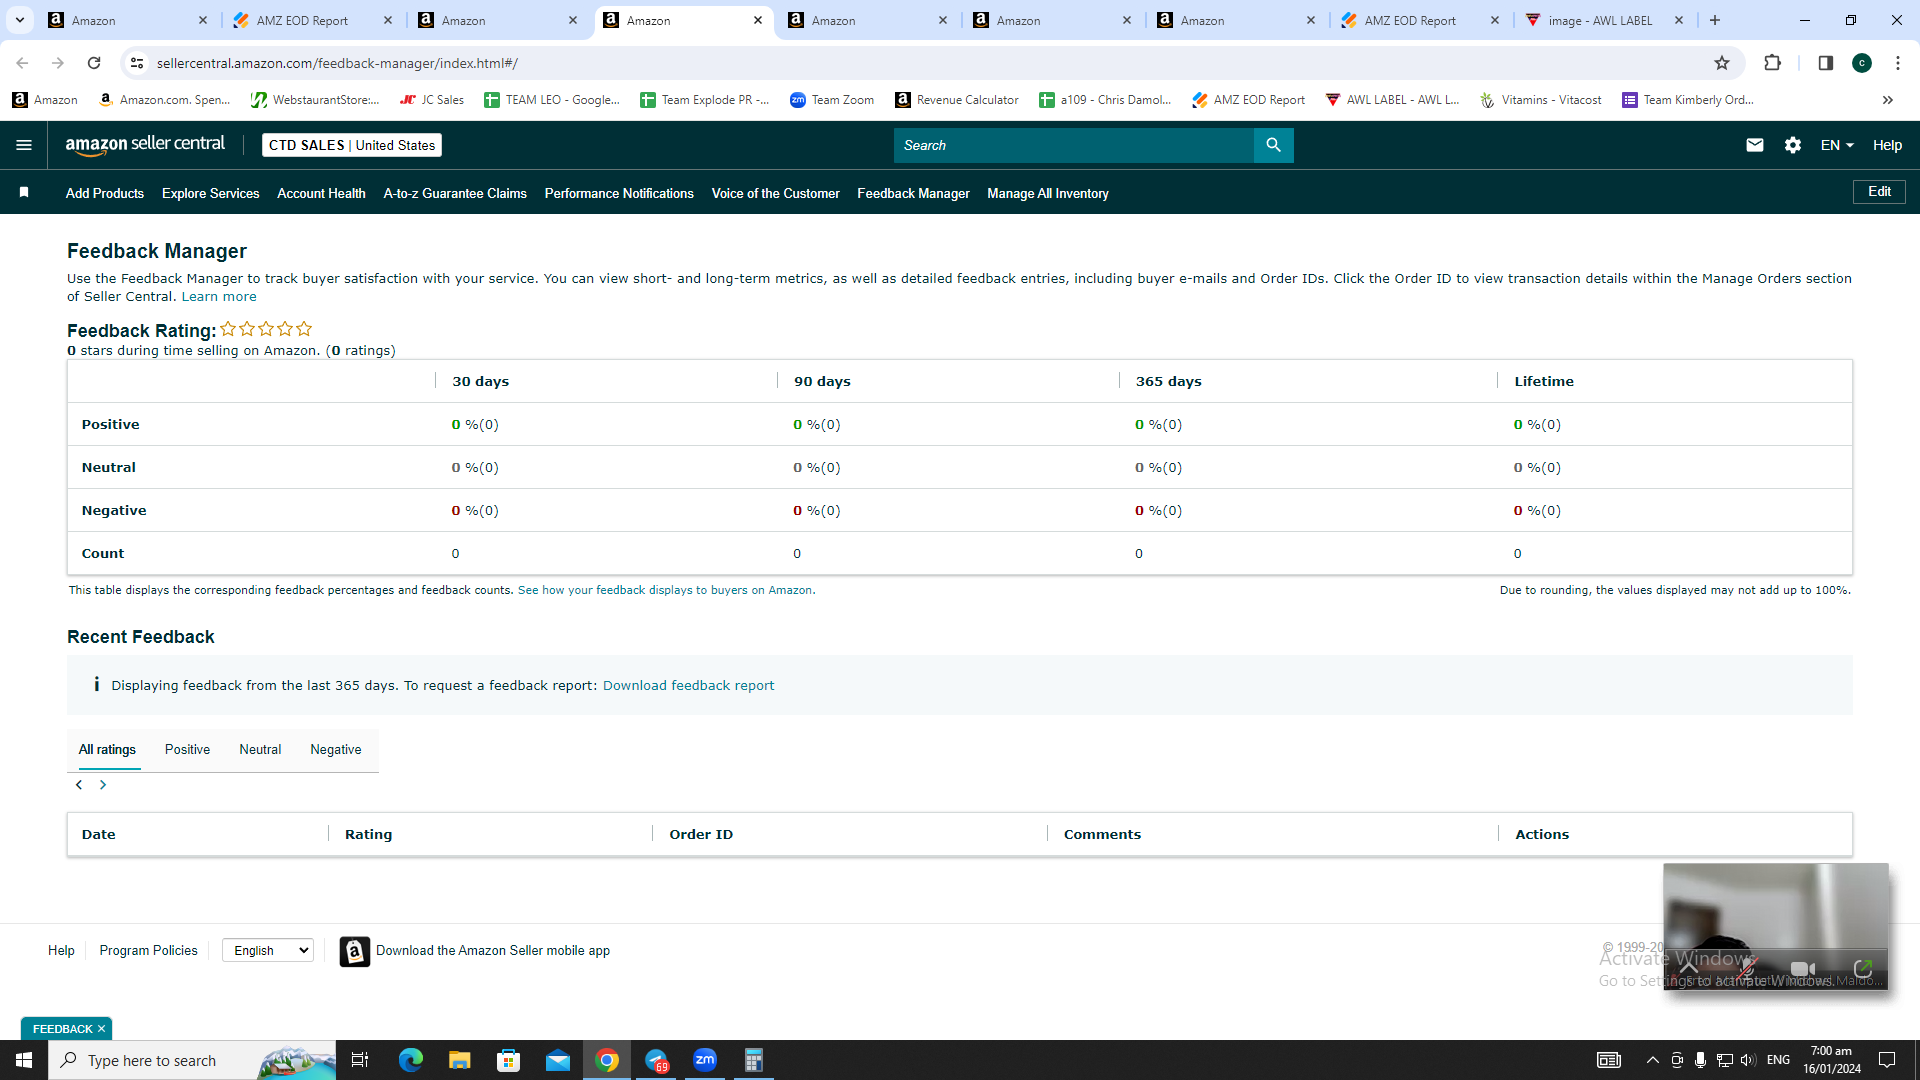Viewport: 1920px width, 1080px height.
Task: Show more bookmarks chevron
Action: [1888, 100]
